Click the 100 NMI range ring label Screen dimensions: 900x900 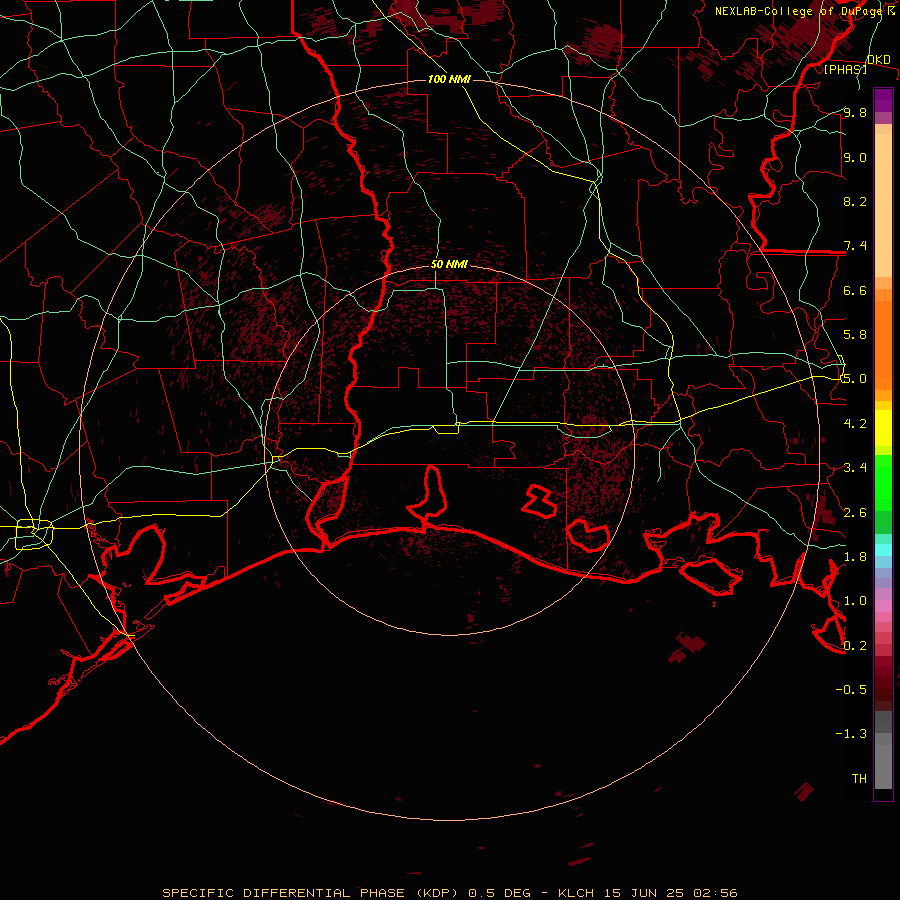[449, 79]
